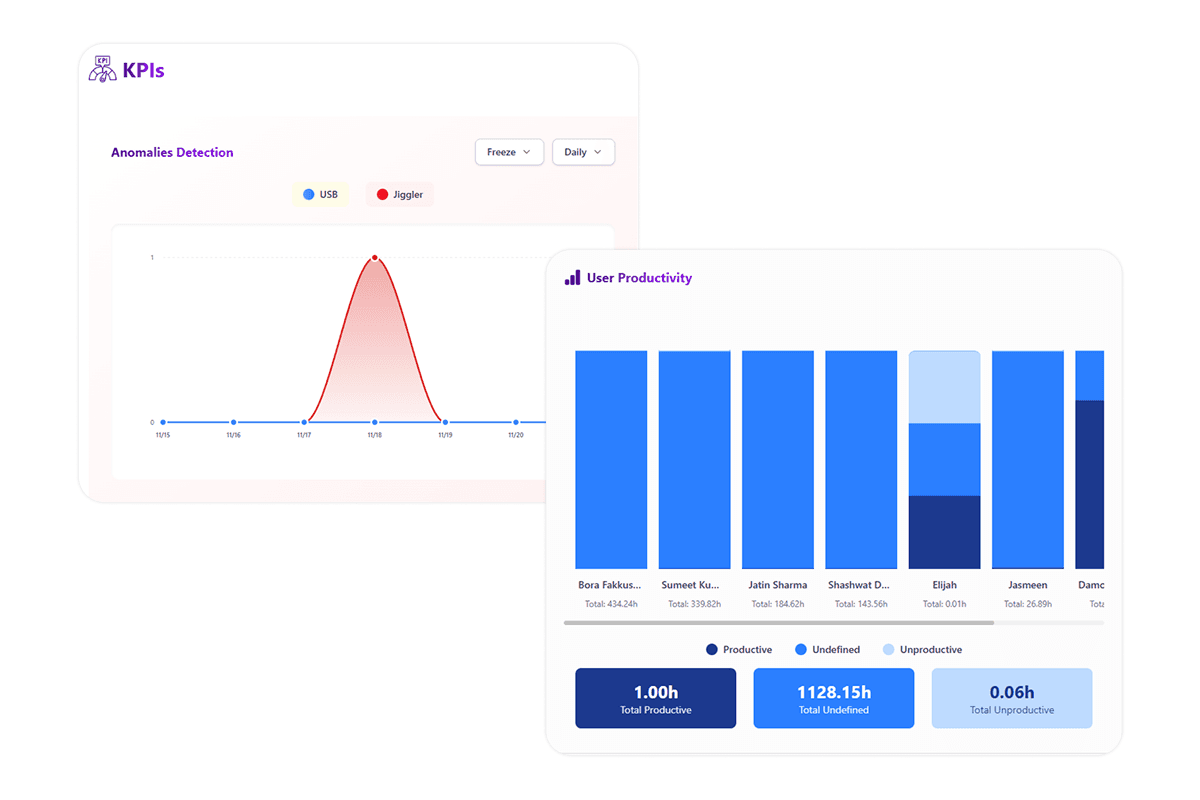Toggle the Productive legend item

point(739,650)
